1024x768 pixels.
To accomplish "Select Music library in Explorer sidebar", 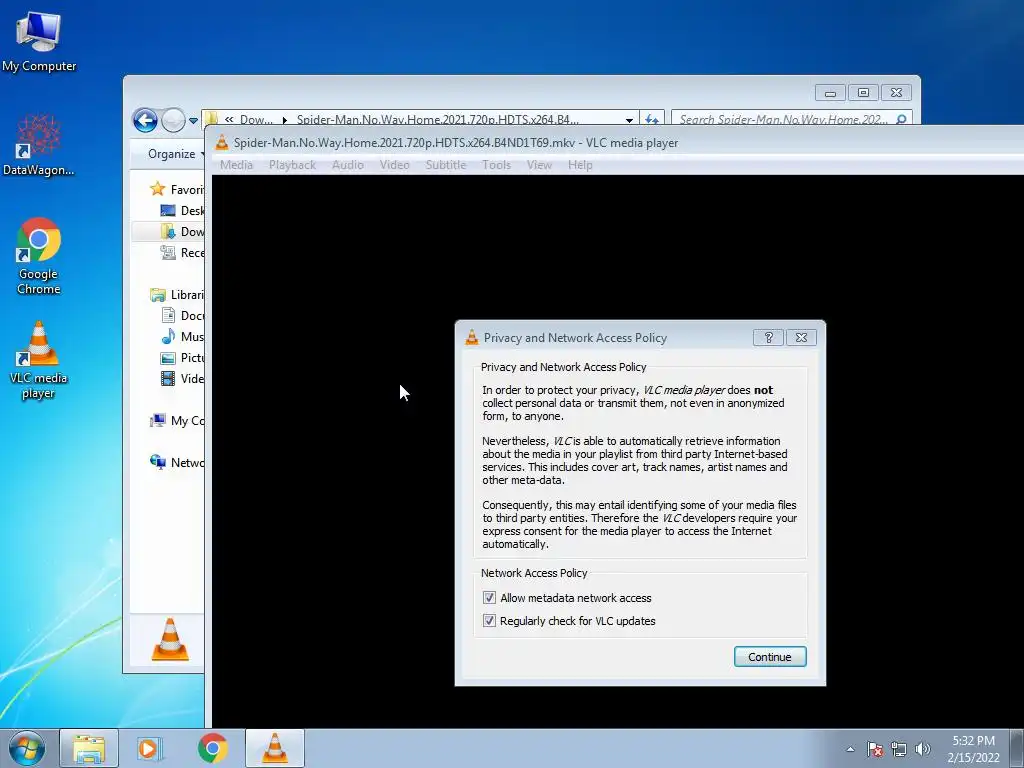I will click(183, 336).
